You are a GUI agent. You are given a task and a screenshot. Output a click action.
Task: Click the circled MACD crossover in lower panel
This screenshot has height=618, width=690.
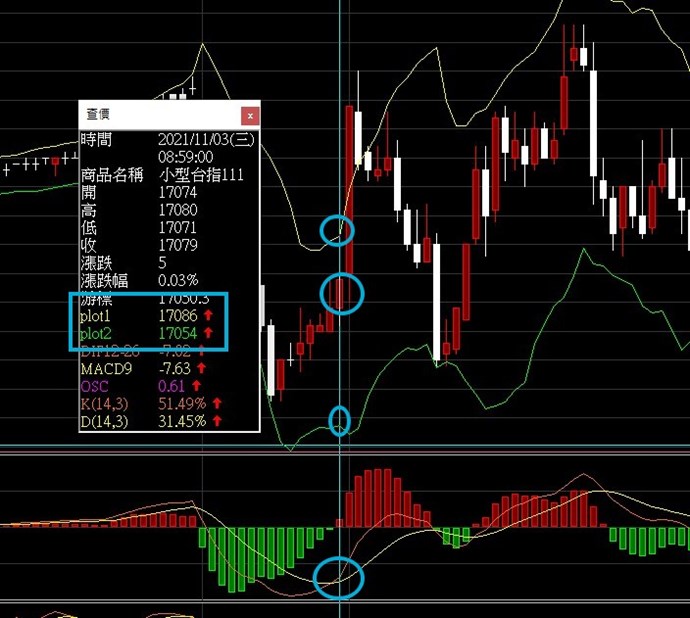339,578
